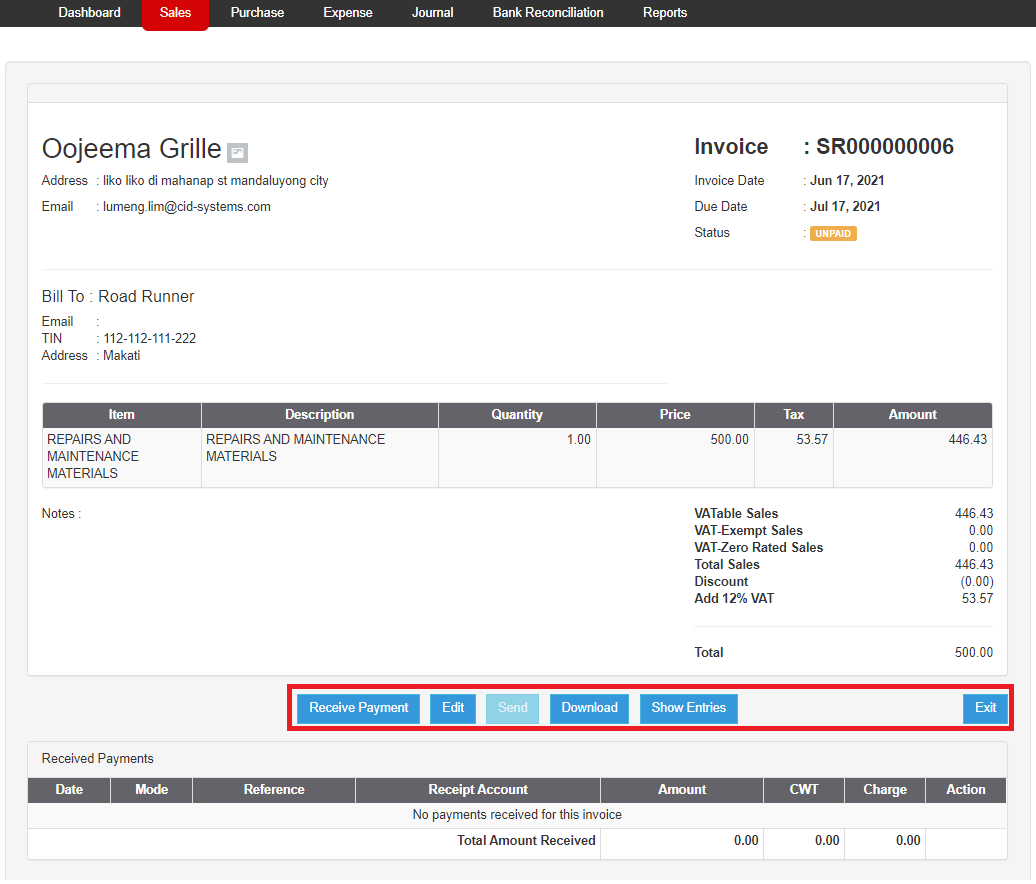Download the invoice SR000000006
Screen dimensions: 1036x884
[589, 708]
